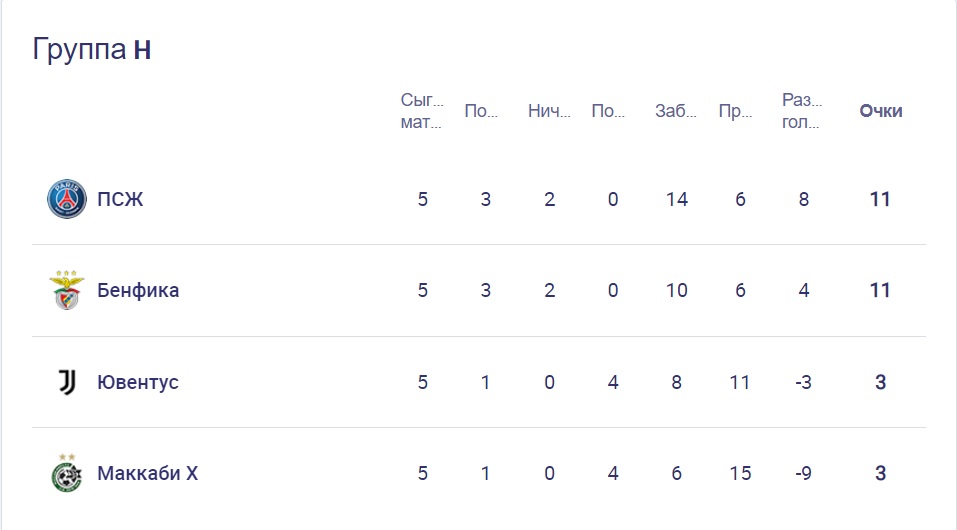957x530 pixels.
Task: Click the Очки column header
Action: [880, 111]
